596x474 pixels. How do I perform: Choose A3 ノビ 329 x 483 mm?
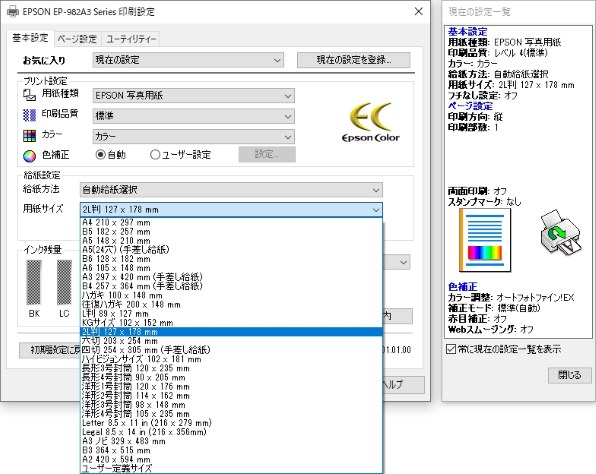click(x=231, y=441)
